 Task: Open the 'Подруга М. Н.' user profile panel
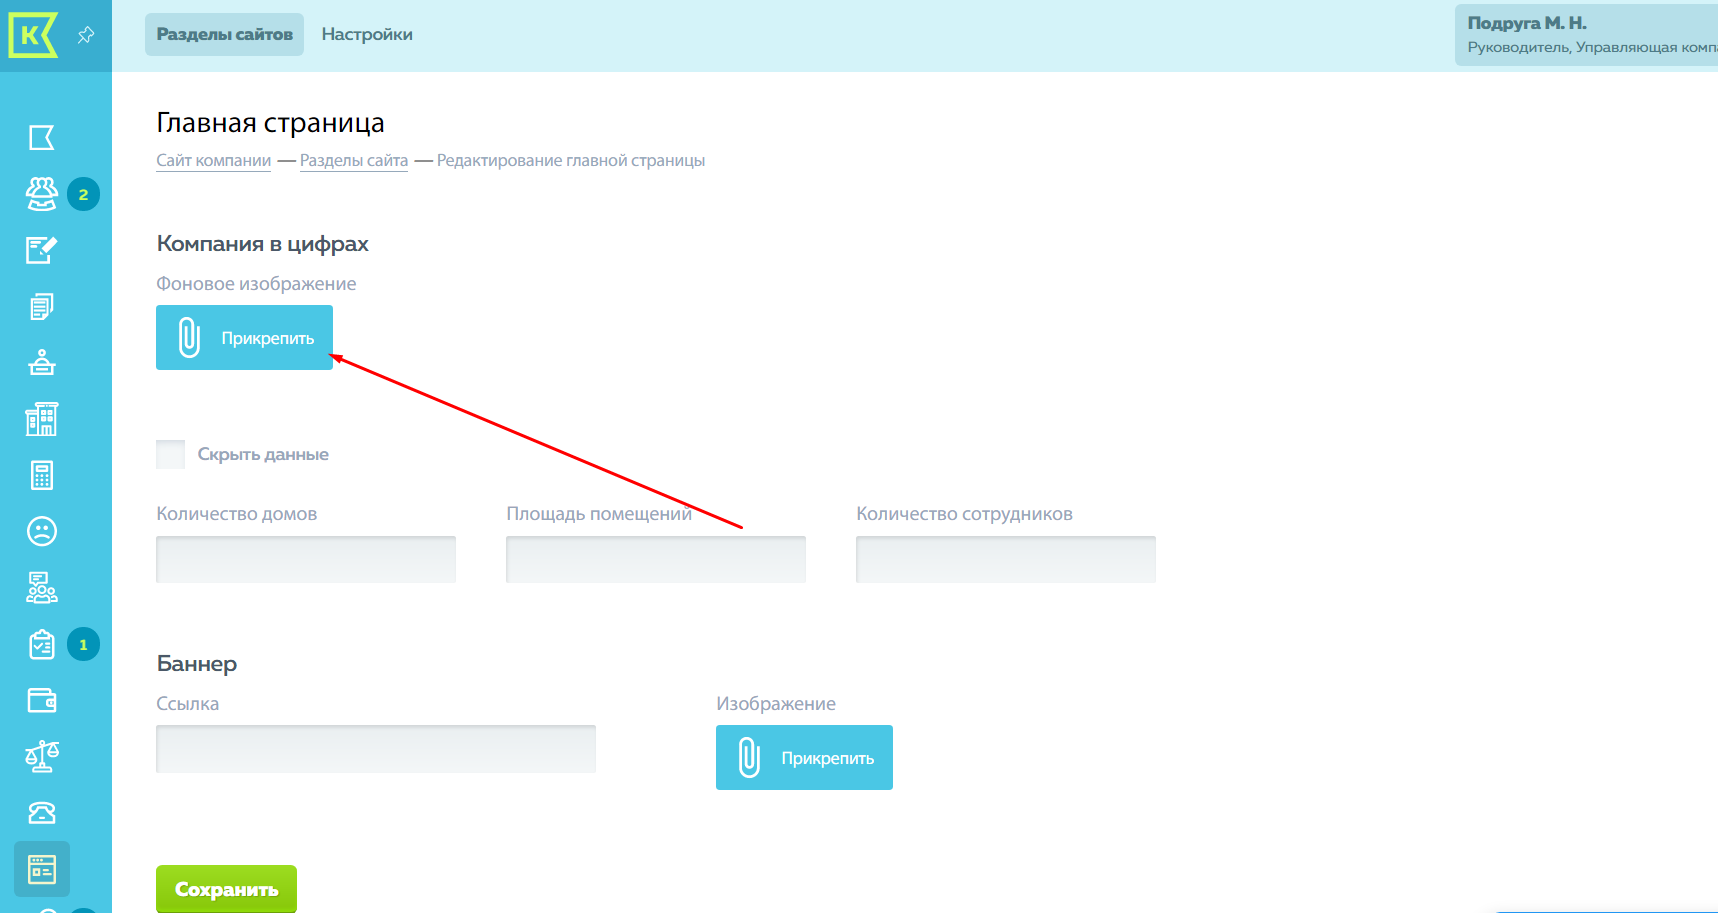1586,35
